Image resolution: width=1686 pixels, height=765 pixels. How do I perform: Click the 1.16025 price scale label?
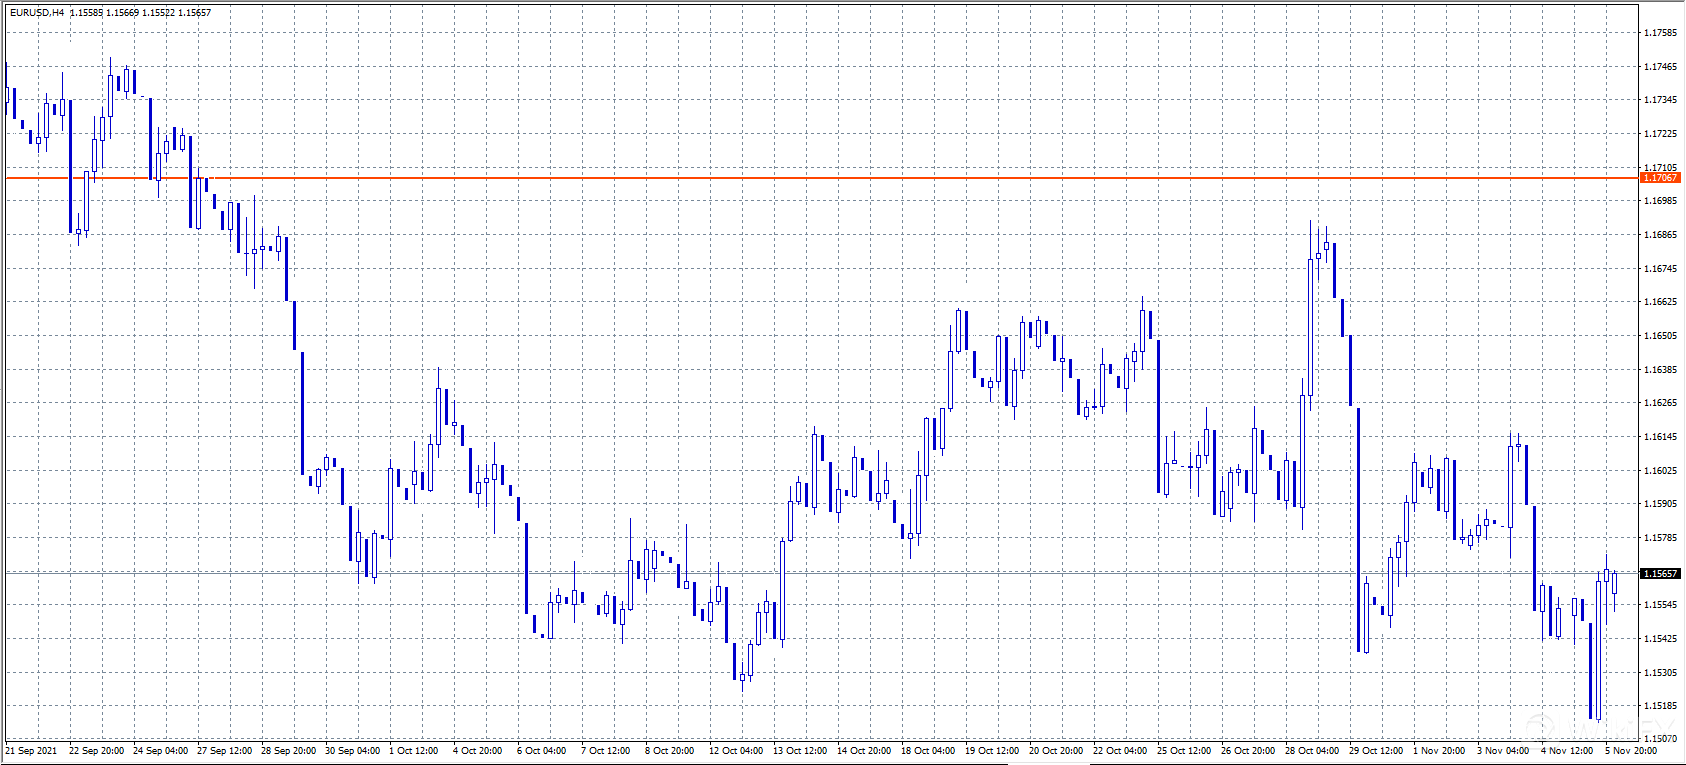(x=1660, y=471)
